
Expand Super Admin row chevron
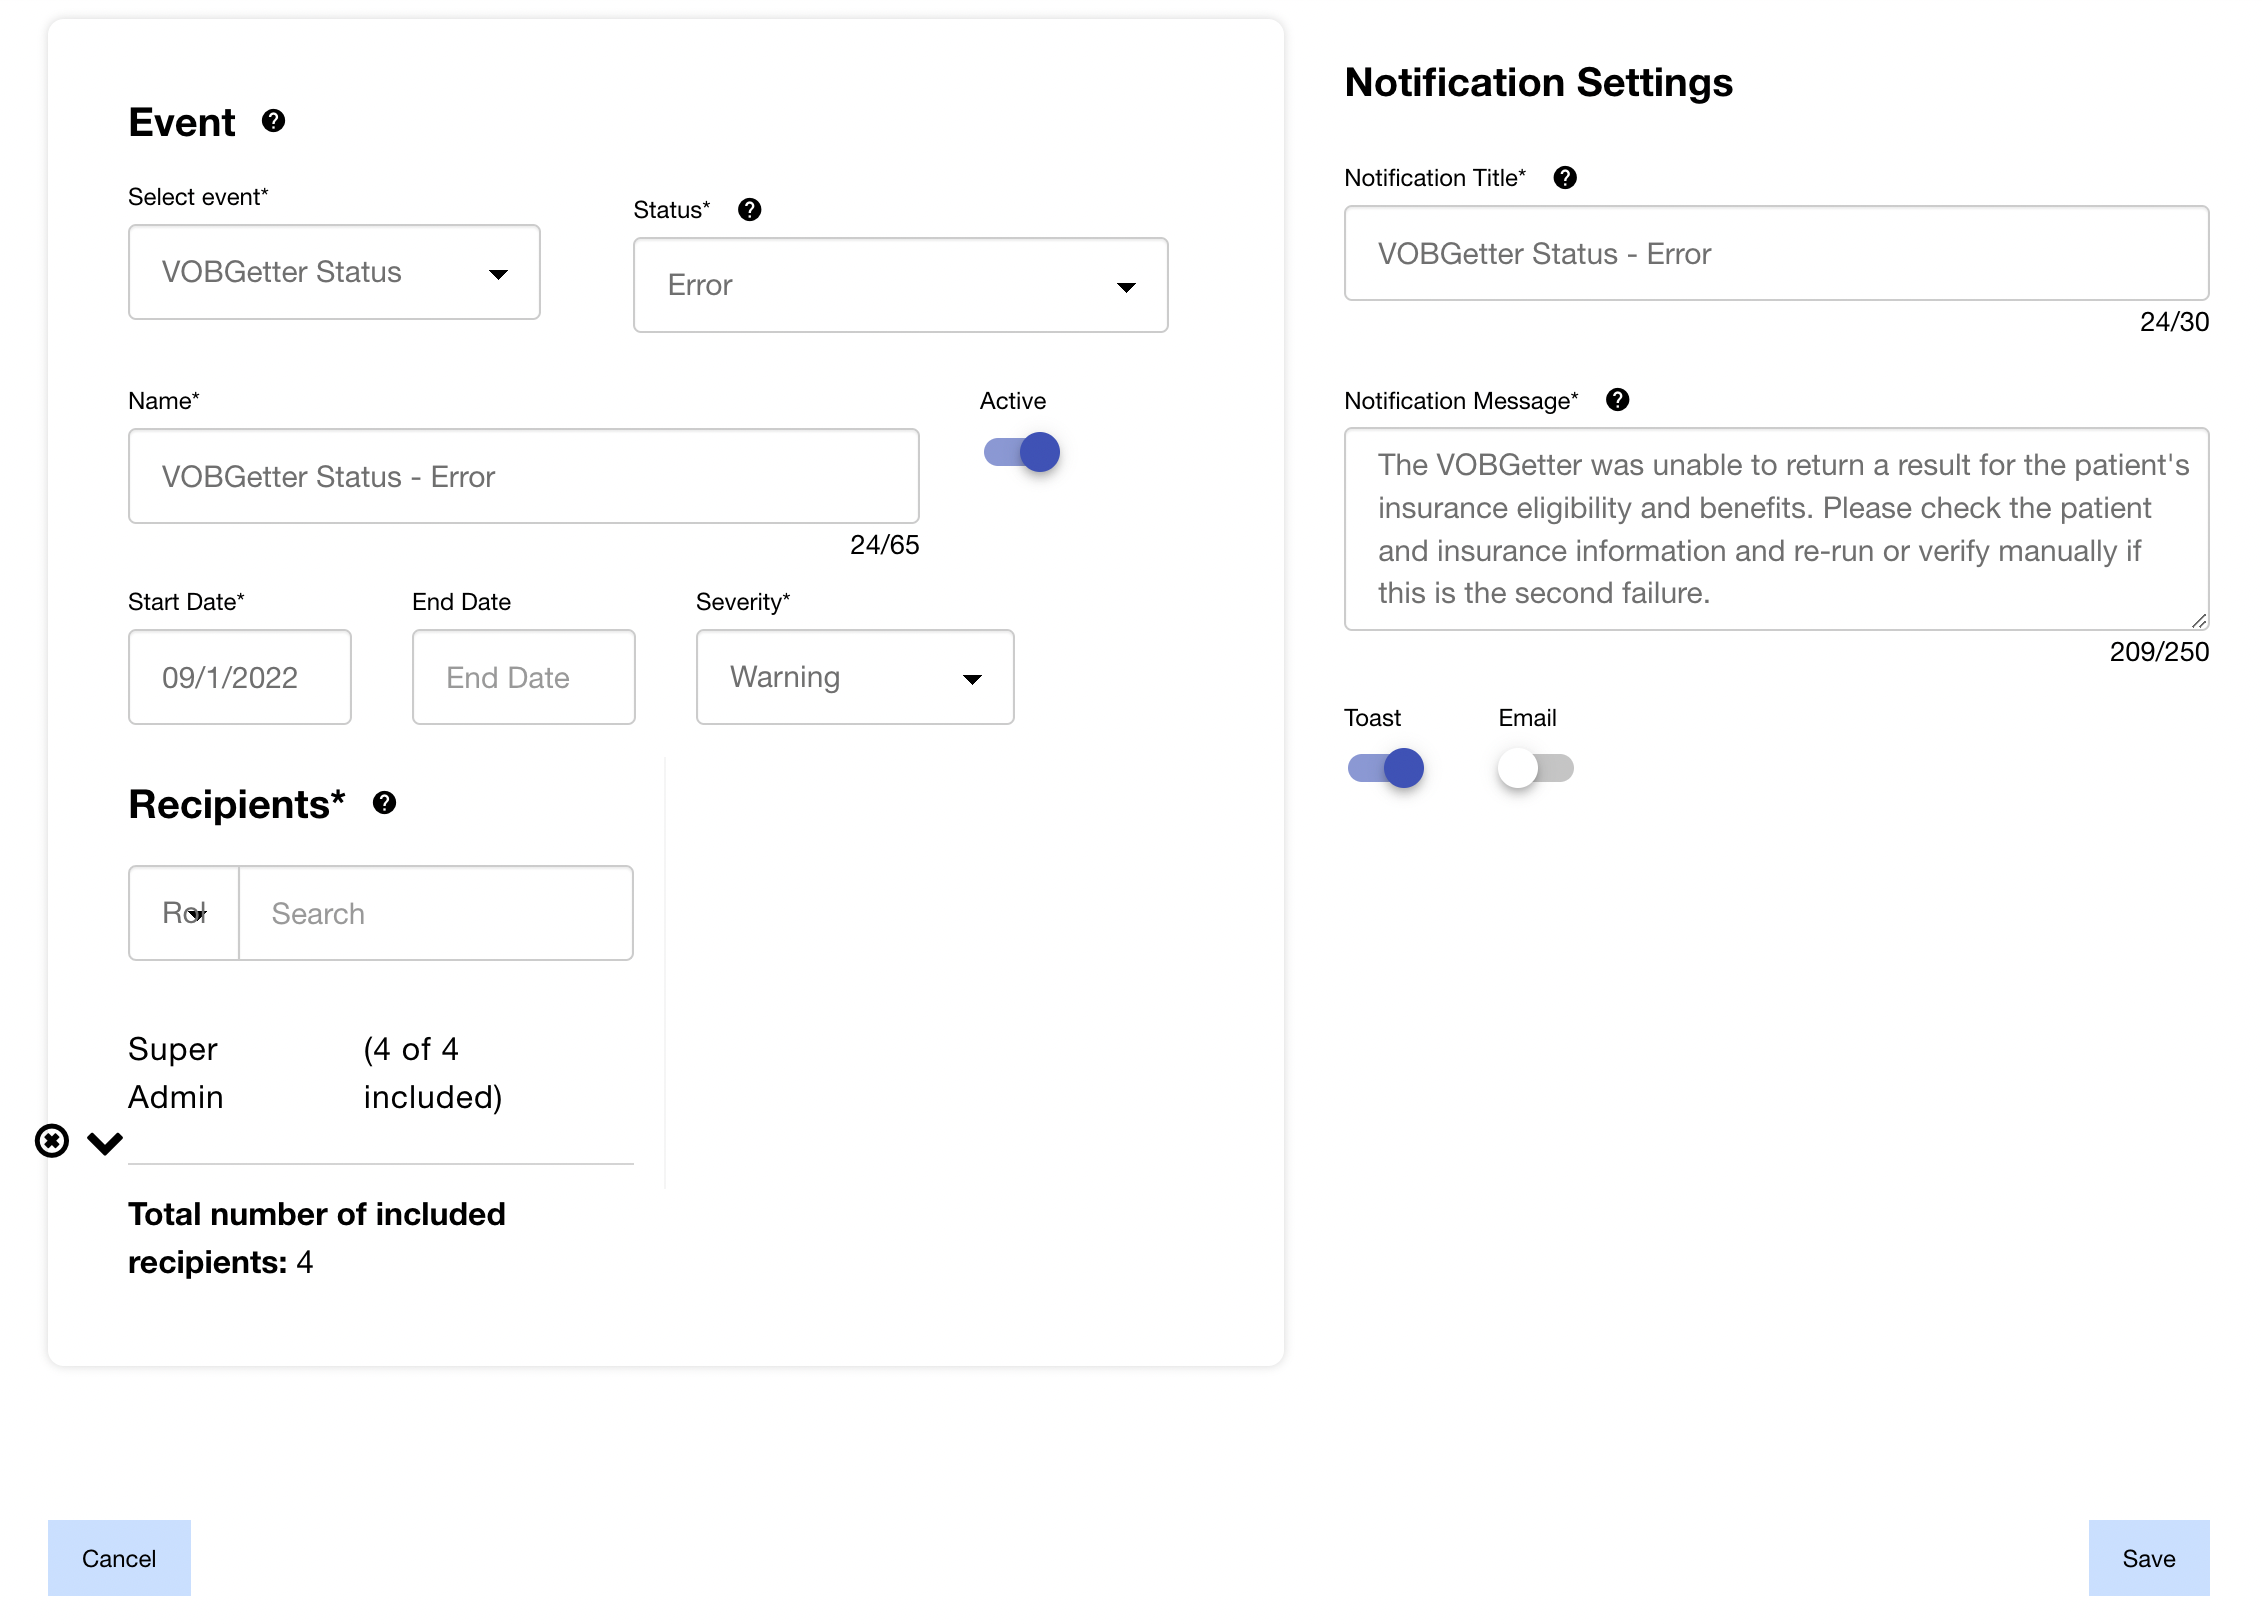point(105,1143)
